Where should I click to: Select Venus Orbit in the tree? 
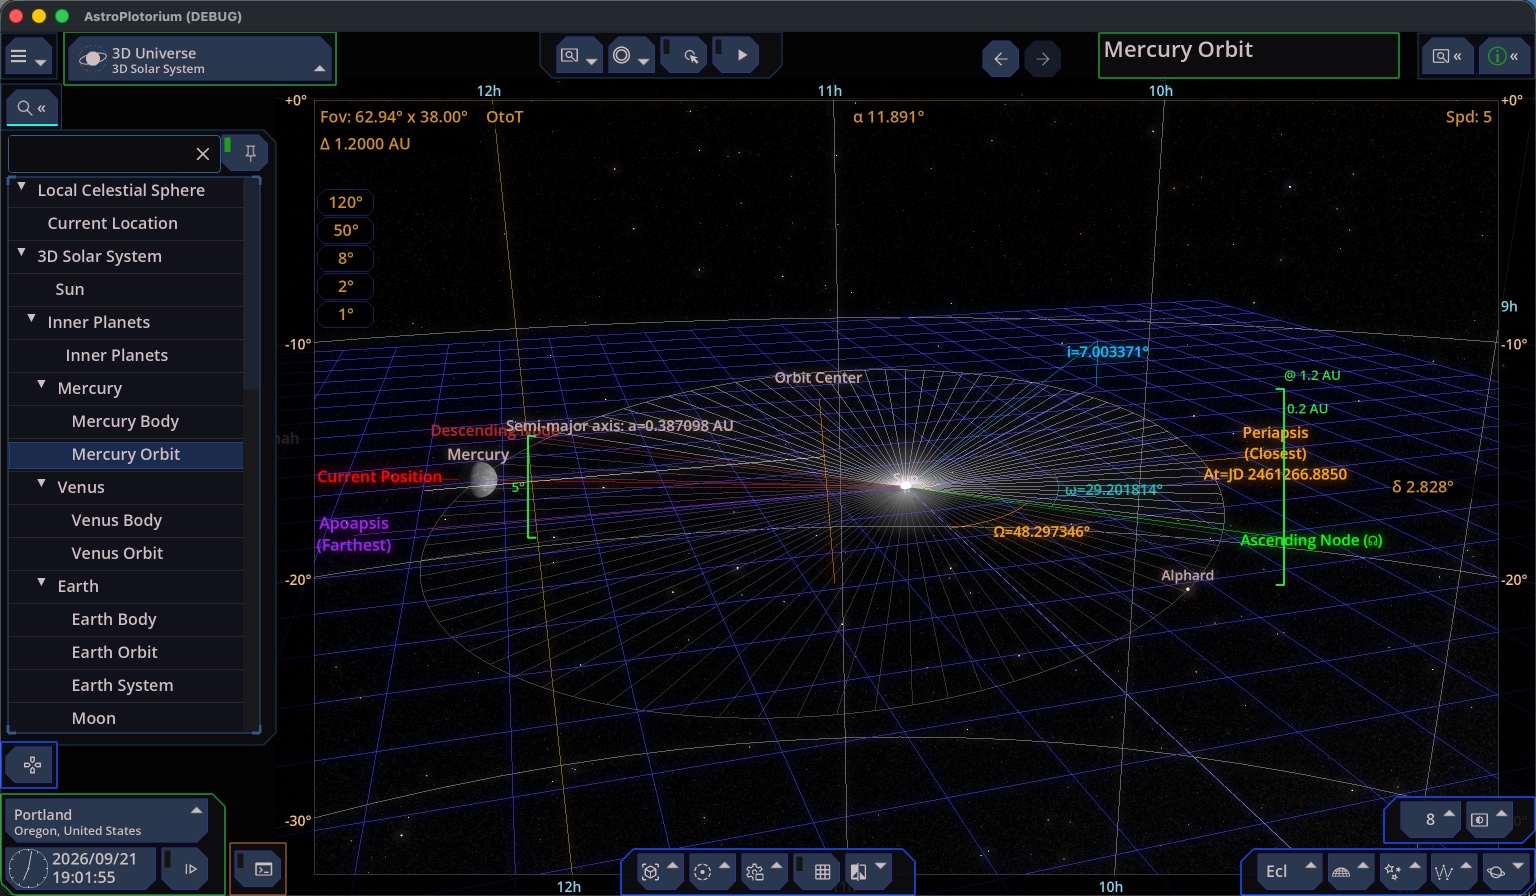point(126,554)
